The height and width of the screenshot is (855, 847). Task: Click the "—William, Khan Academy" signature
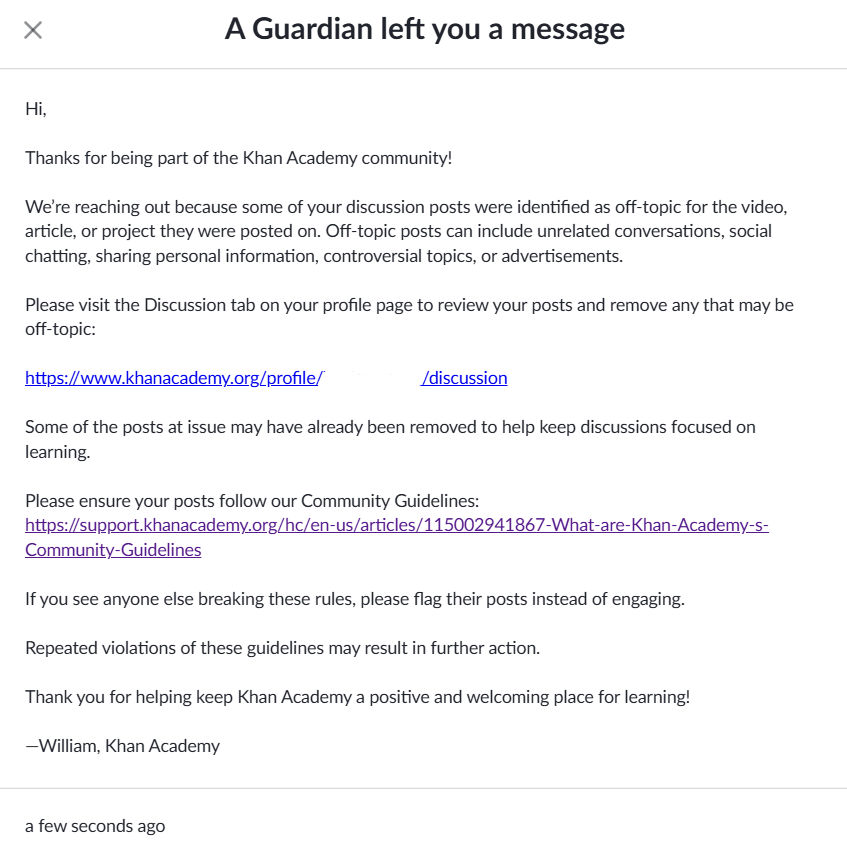tap(123, 746)
